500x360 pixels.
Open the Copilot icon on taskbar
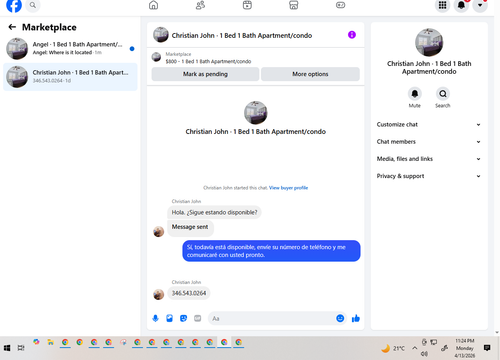pyautogui.click(x=36, y=342)
